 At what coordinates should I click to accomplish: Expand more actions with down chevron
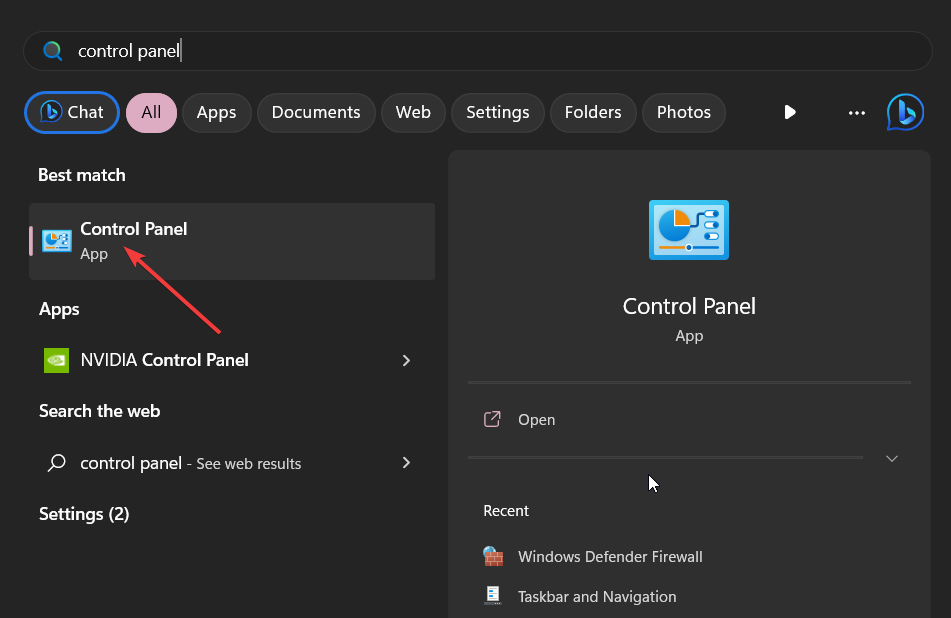click(x=892, y=458)
